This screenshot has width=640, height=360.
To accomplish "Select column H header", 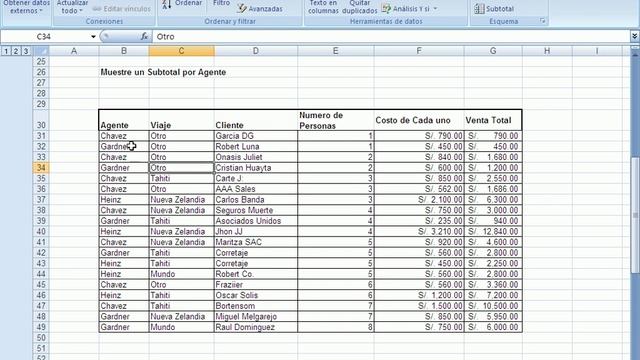I will (x=547, y=51).
